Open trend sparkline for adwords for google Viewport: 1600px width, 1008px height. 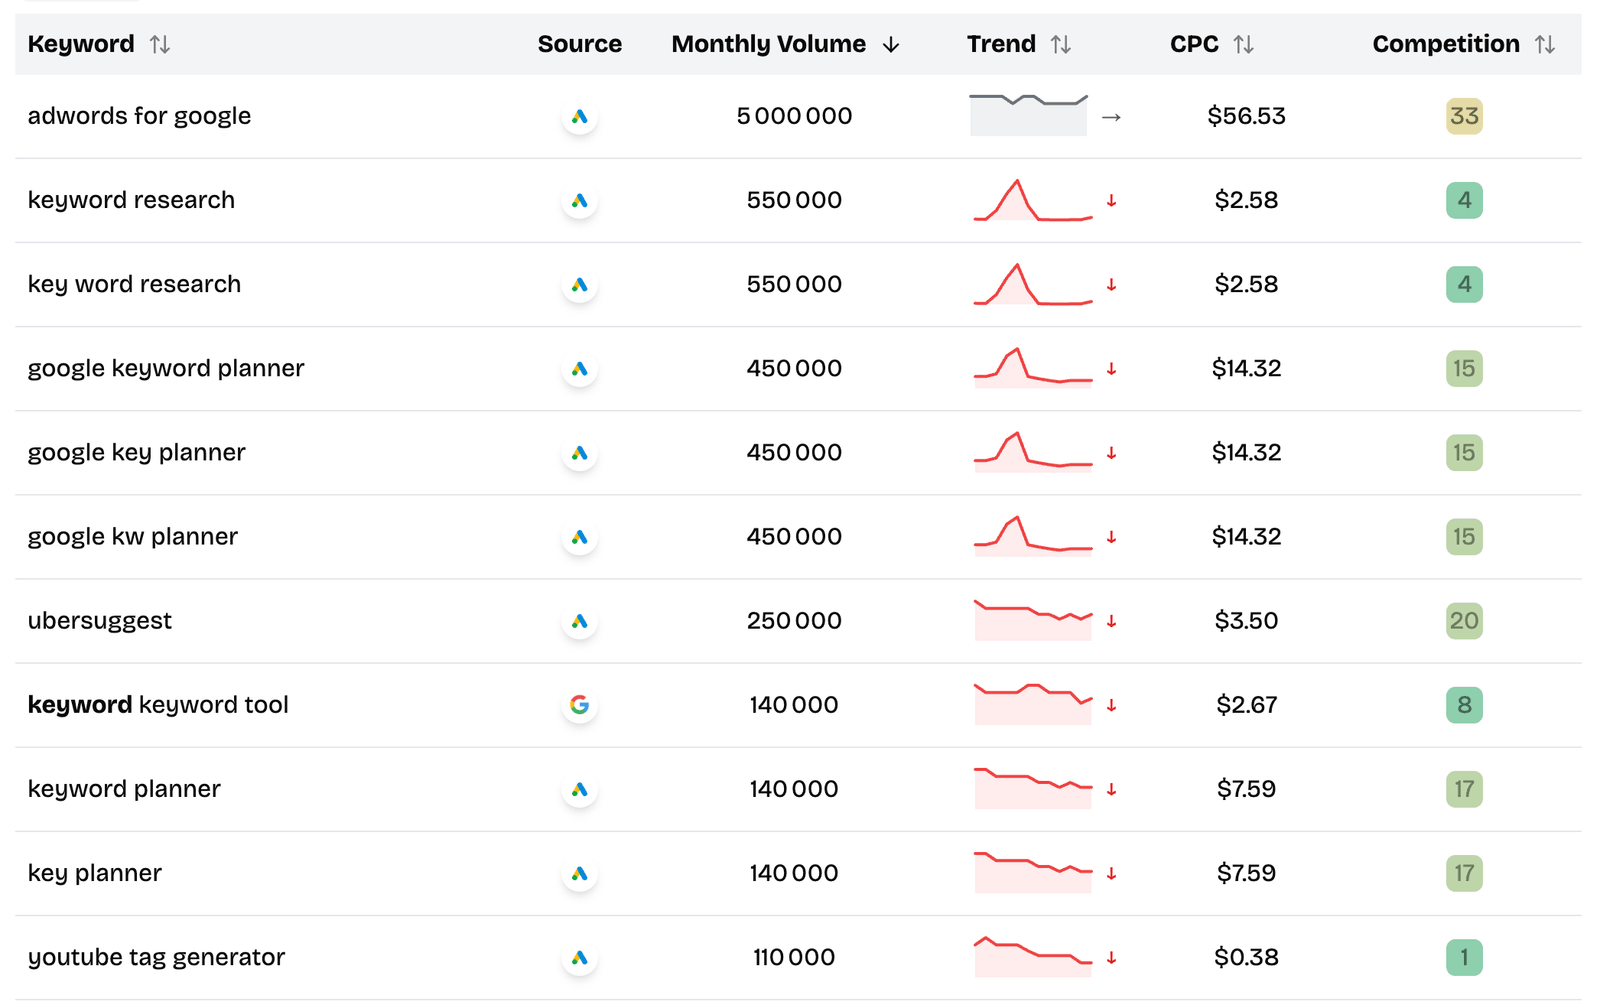tap(1029, 115)
